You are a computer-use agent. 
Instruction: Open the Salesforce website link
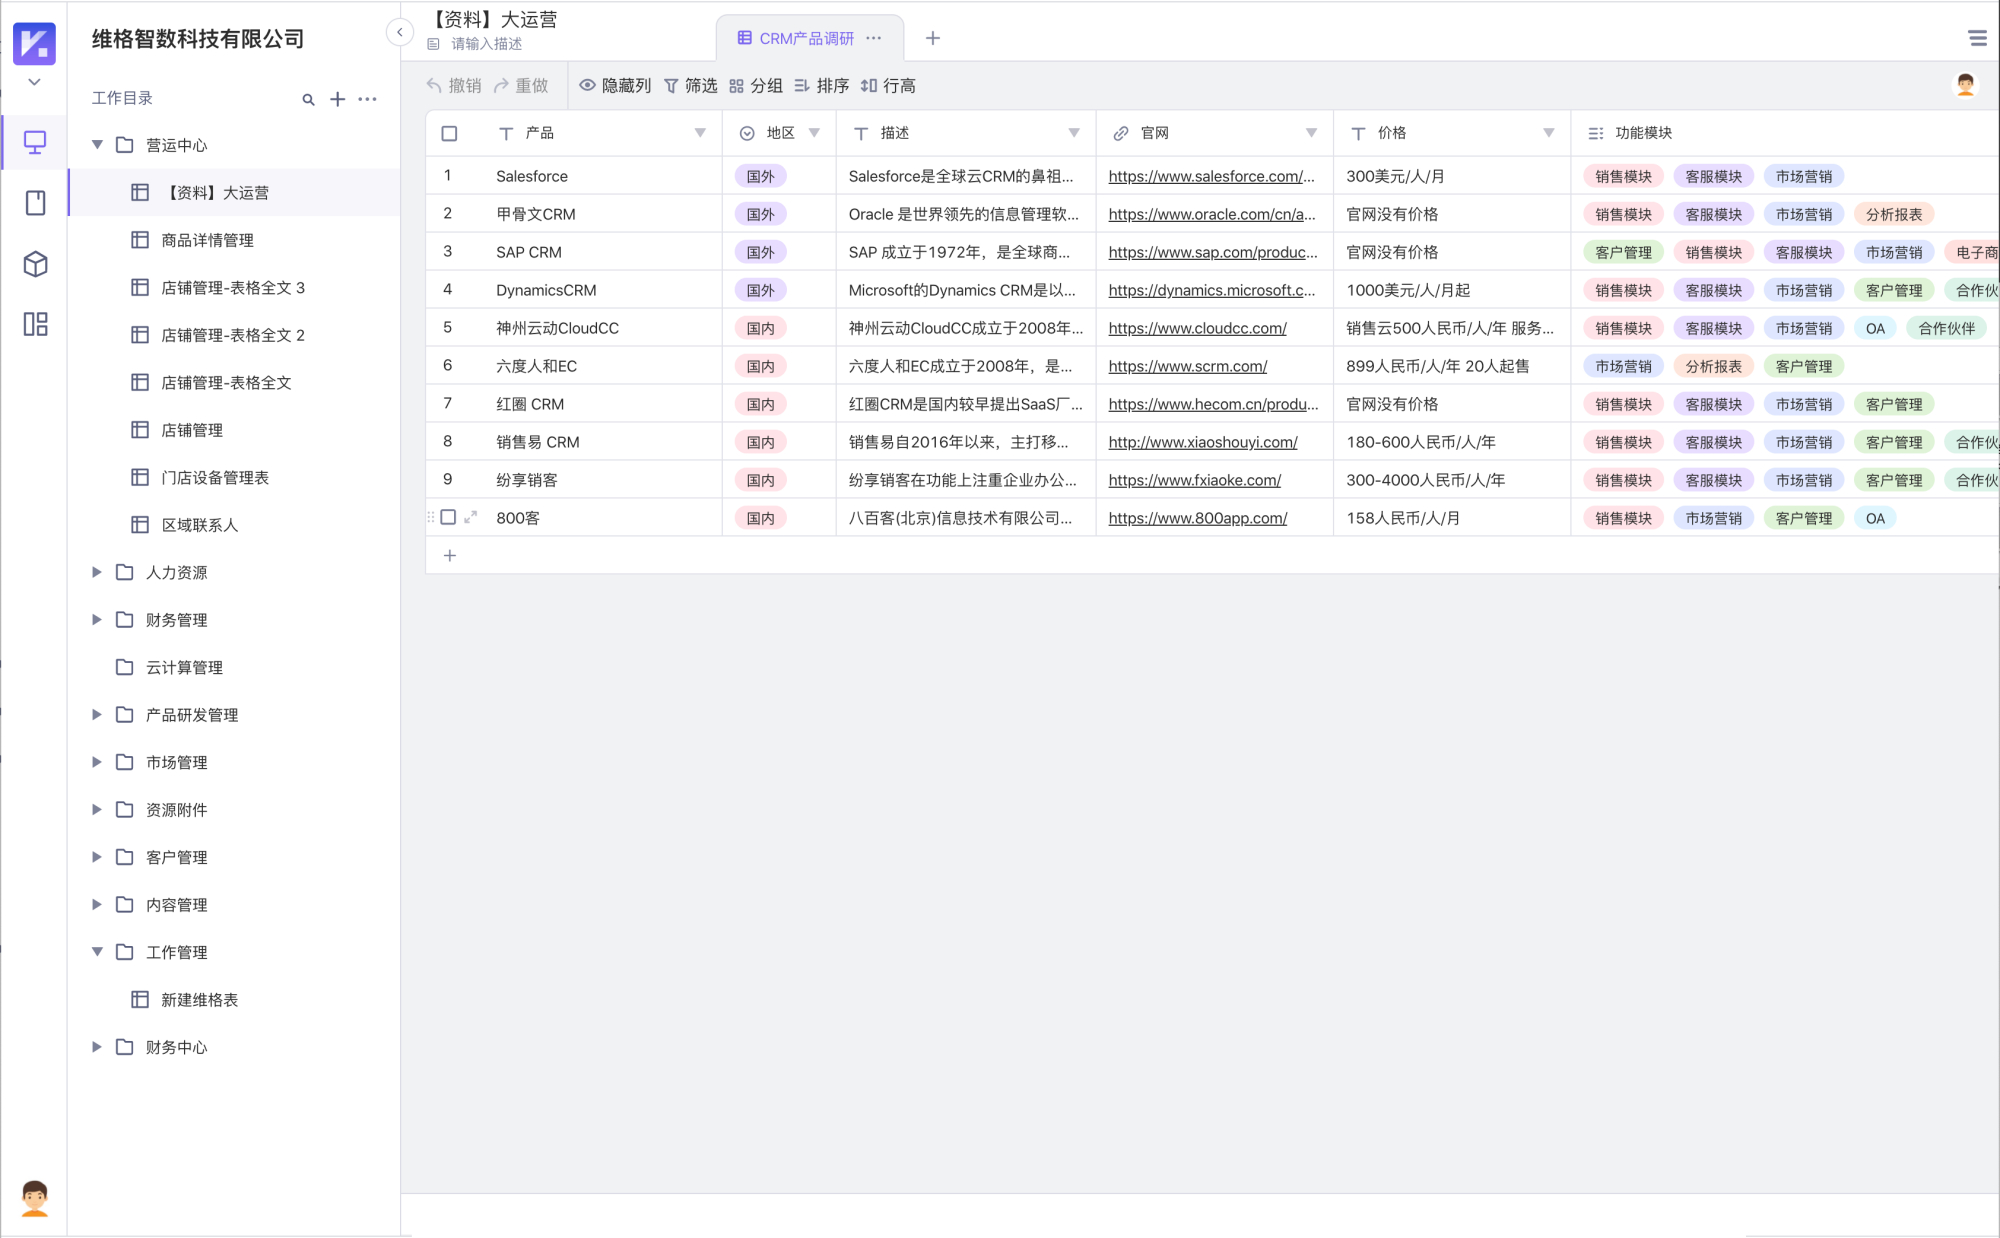pyautogui.click(x=1211, y=176)
